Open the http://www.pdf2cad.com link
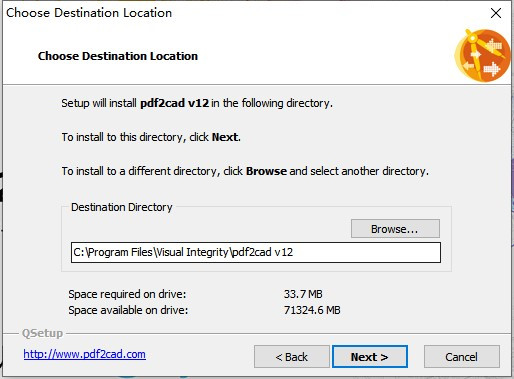The height and width of the screenshot is (379, 514). [84, 354]
